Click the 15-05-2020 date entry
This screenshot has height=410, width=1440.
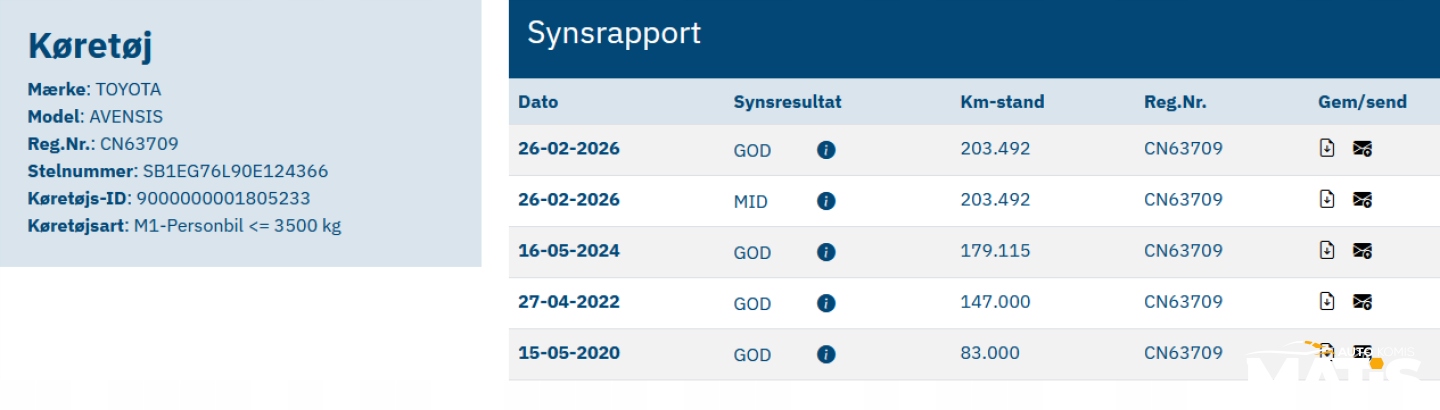(x=569, y=353)
